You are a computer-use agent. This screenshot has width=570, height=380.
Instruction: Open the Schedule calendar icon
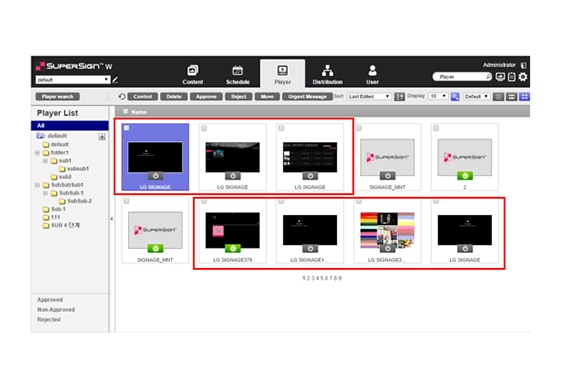tap(238, 71)
